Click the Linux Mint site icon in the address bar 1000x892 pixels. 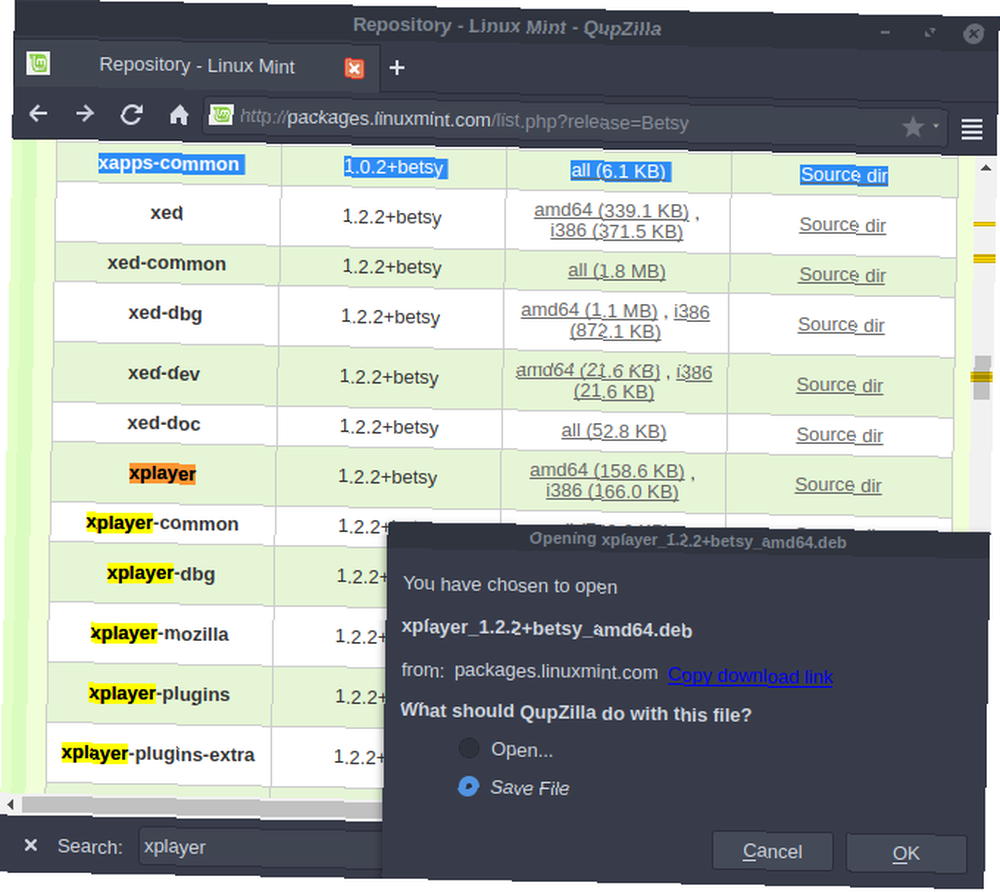[221, 115]
